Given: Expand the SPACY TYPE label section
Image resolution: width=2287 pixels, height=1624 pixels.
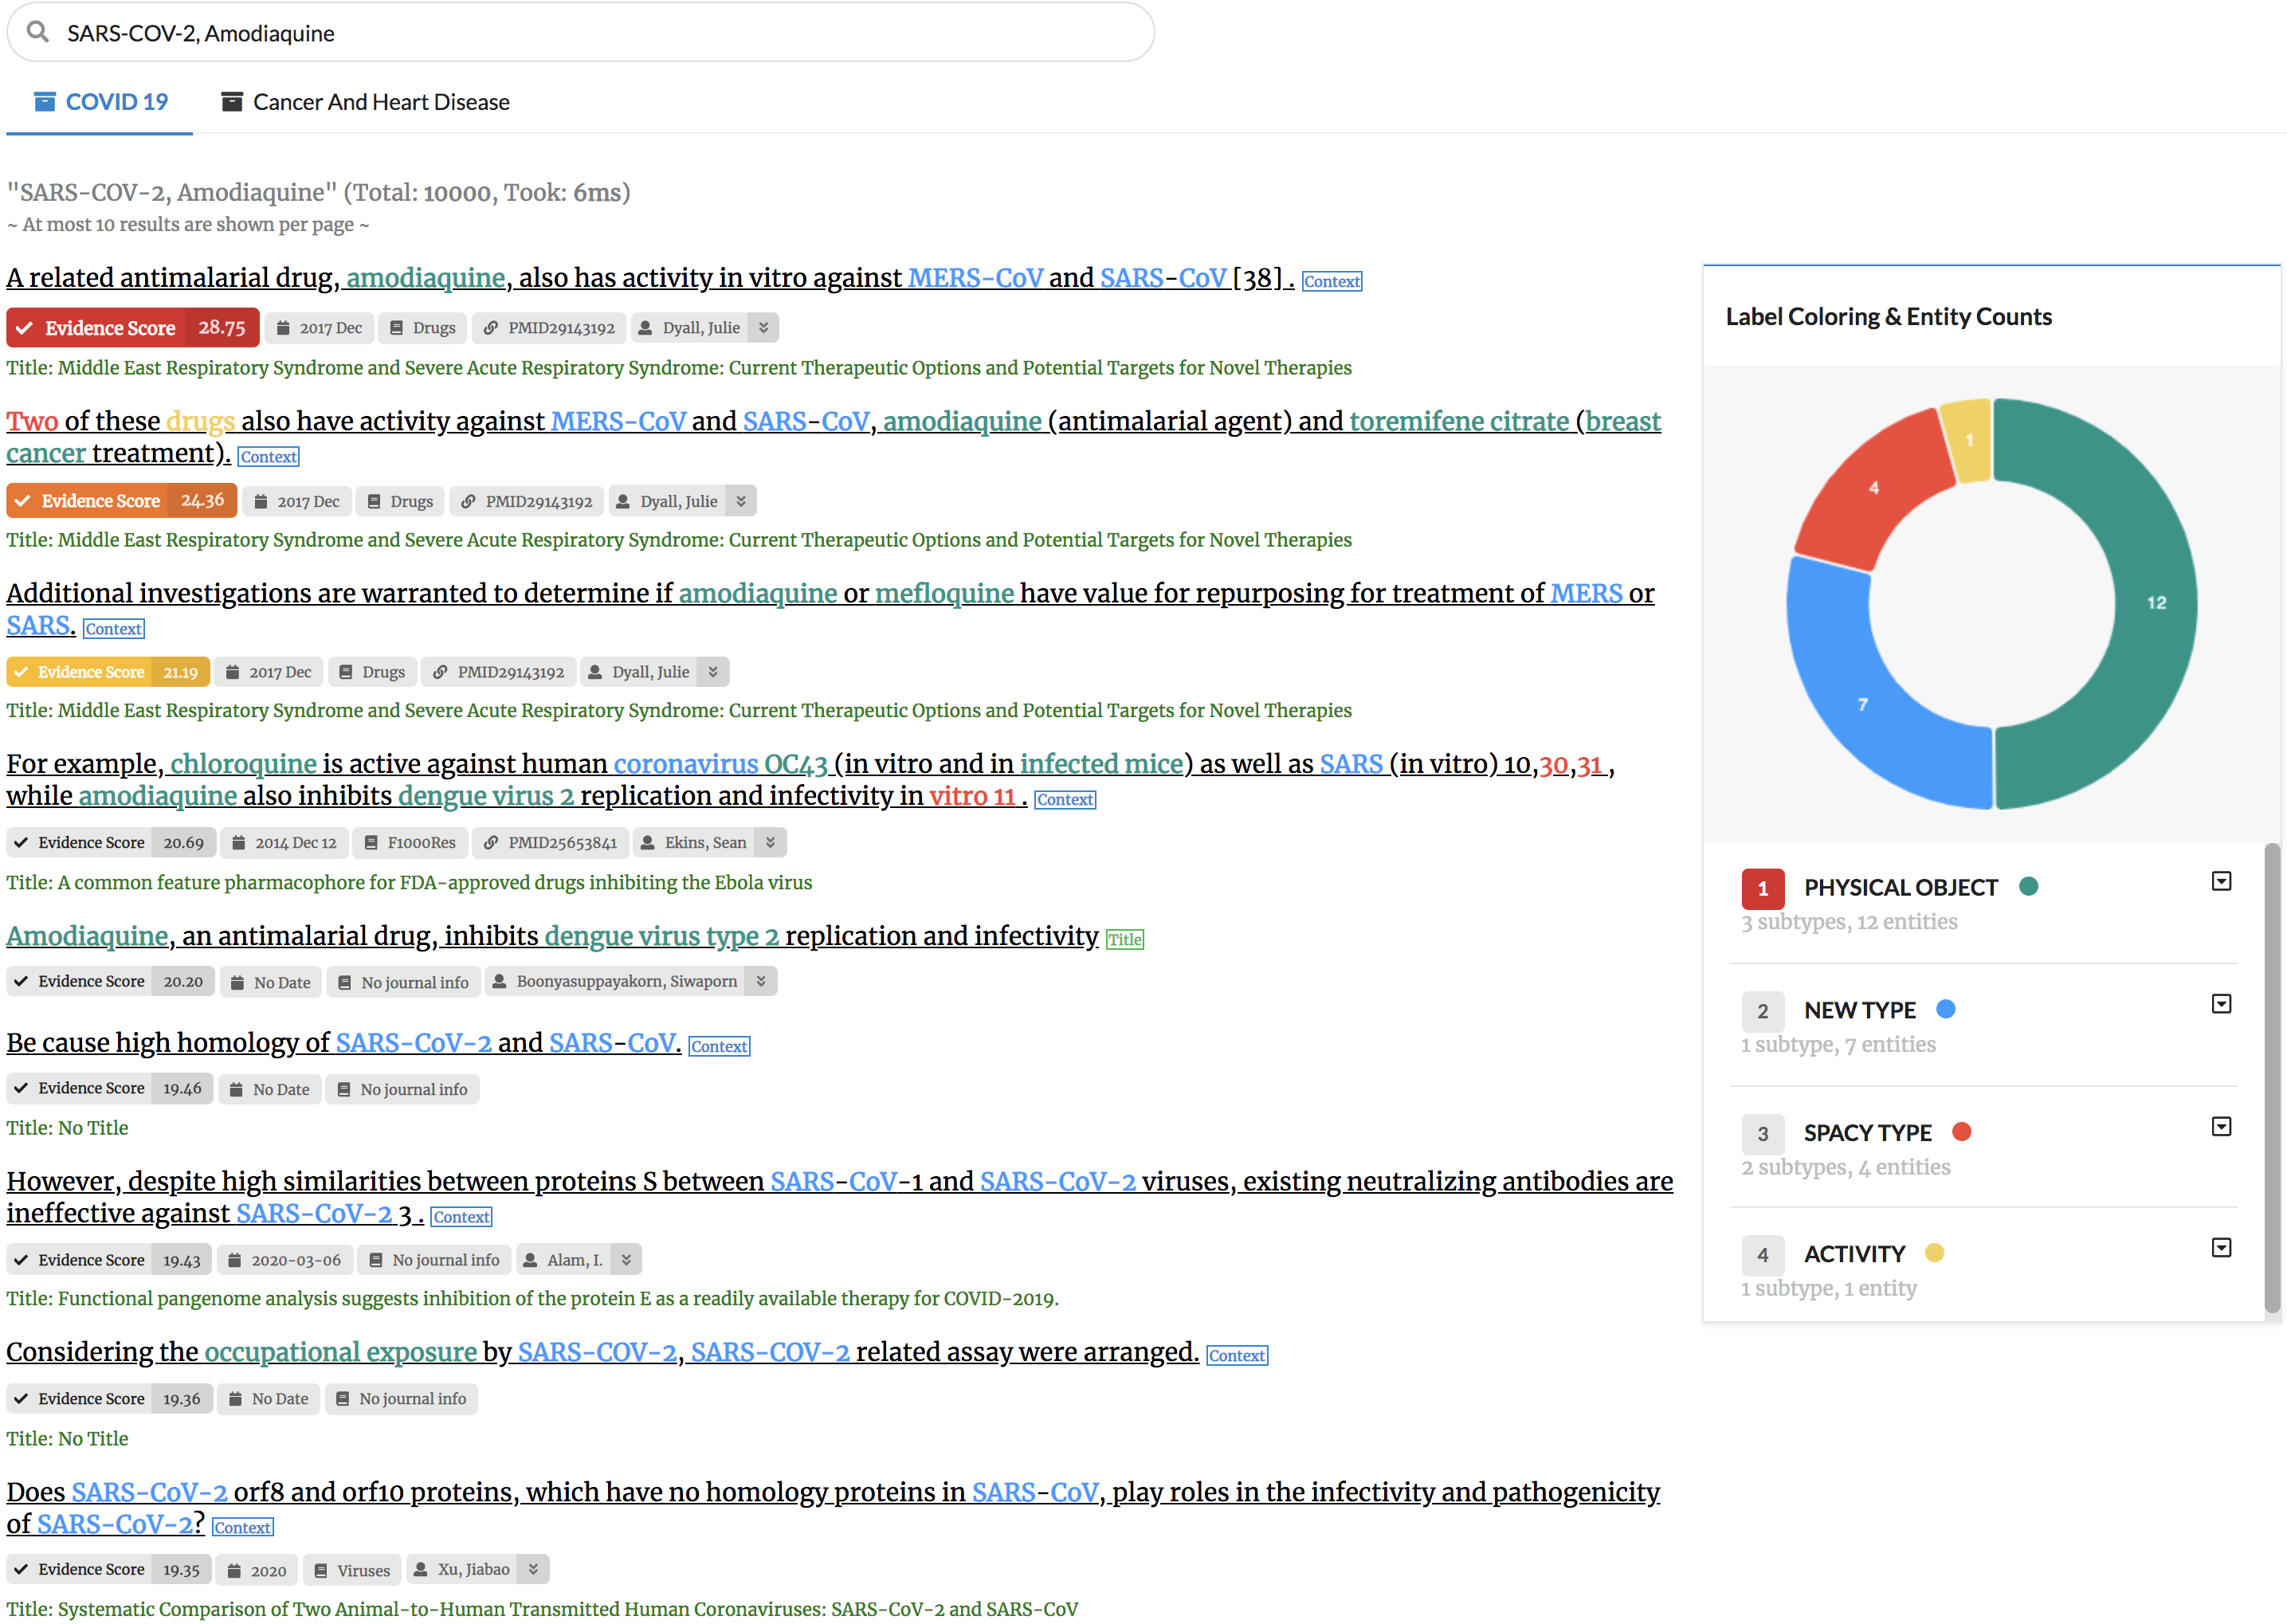Looking at the screenshot, I should 2220,1127.
